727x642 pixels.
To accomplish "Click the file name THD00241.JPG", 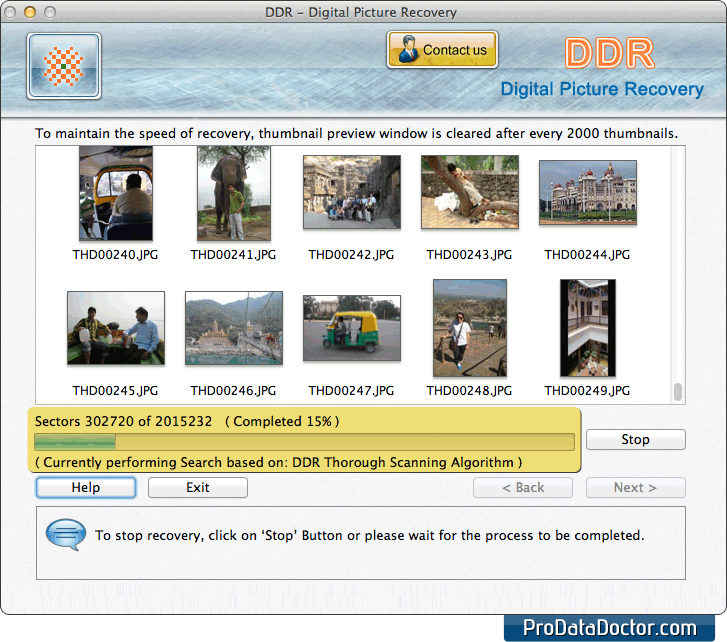I will click(233, 254).
